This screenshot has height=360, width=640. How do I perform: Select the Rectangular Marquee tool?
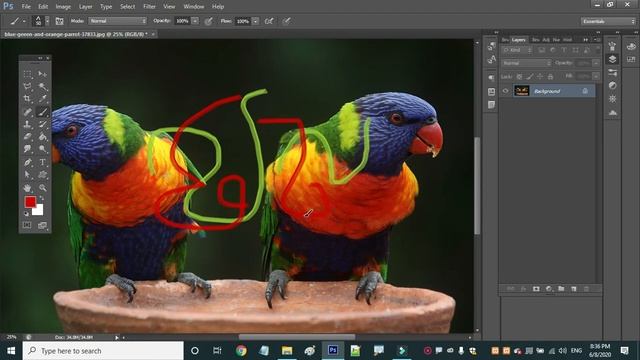tap(27, 74)
